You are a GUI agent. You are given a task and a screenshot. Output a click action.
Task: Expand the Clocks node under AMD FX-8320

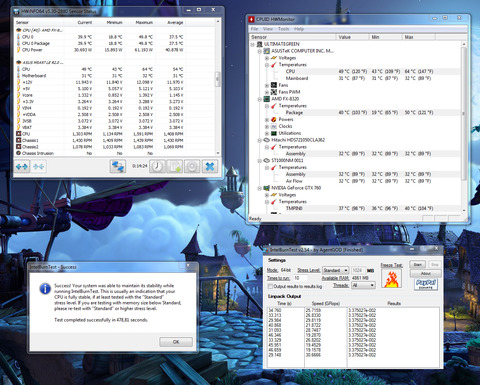pos(267,127)
